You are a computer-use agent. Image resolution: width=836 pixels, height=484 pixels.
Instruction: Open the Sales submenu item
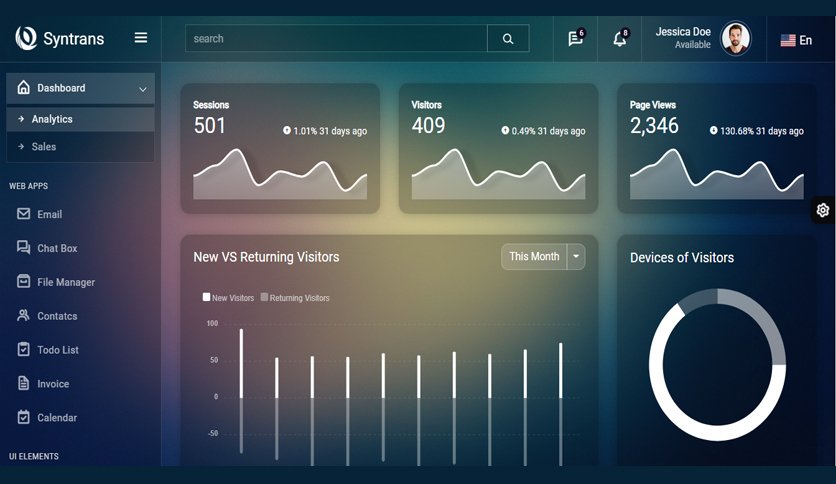click(81, 147)
